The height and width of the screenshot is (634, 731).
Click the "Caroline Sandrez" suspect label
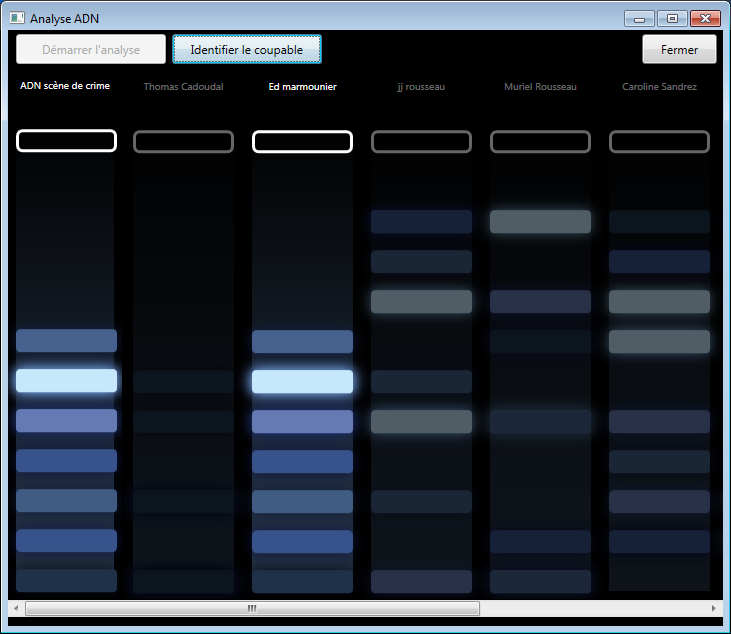(659, 87)
